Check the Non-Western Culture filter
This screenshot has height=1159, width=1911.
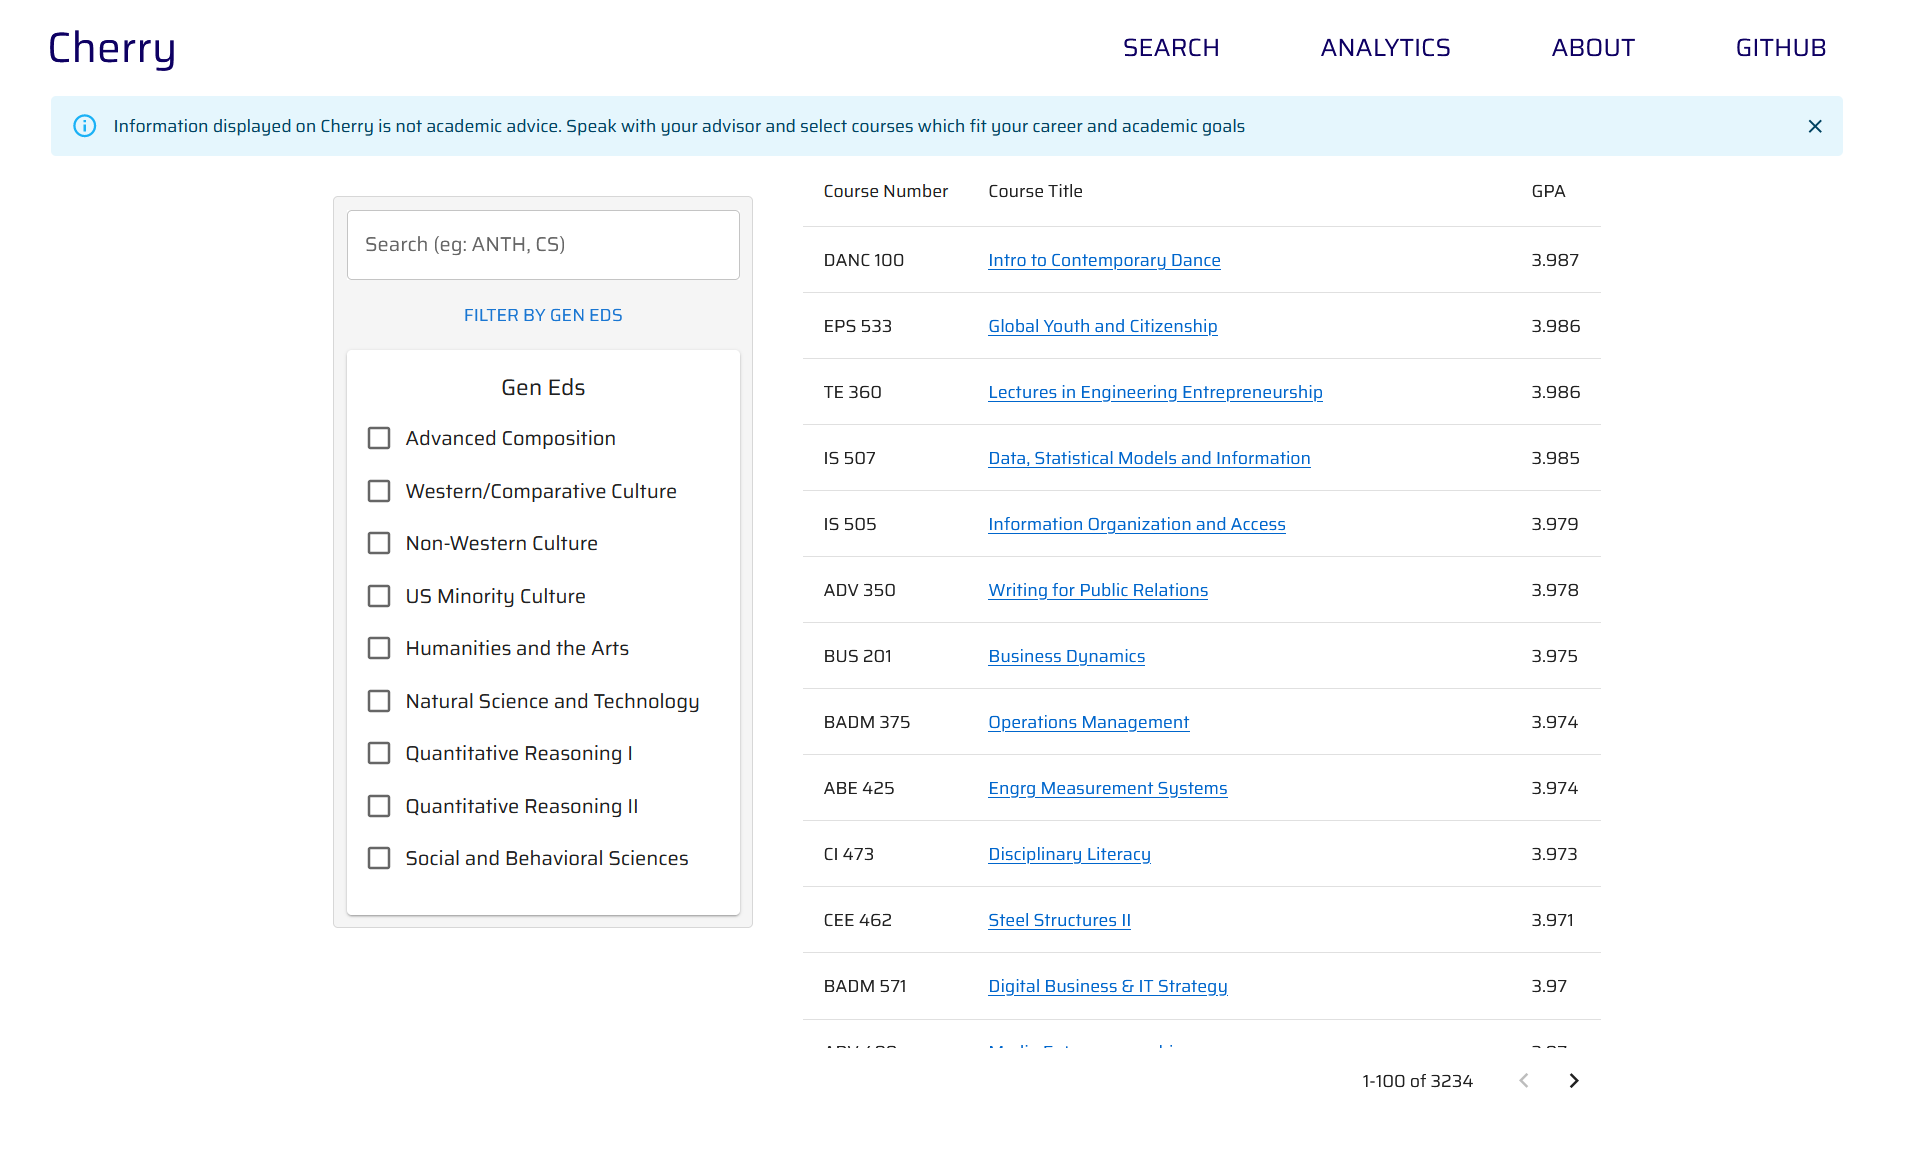379,543
